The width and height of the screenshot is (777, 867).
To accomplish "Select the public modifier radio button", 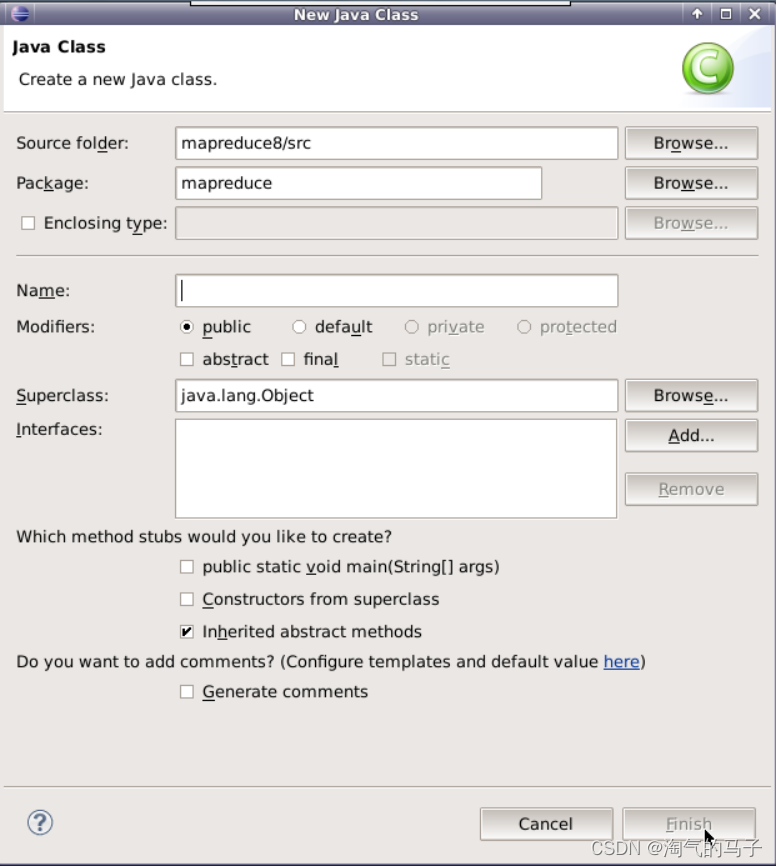I will click(x=187, y=327).
